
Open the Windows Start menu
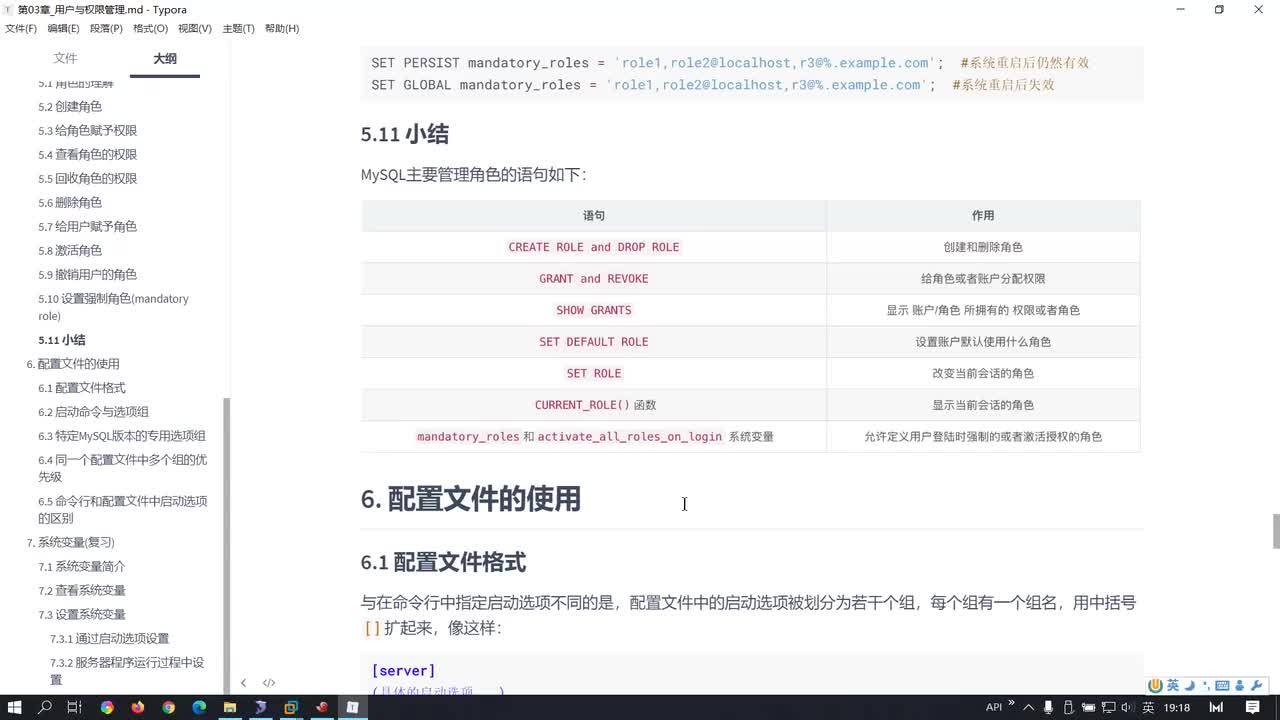(14, 707)
